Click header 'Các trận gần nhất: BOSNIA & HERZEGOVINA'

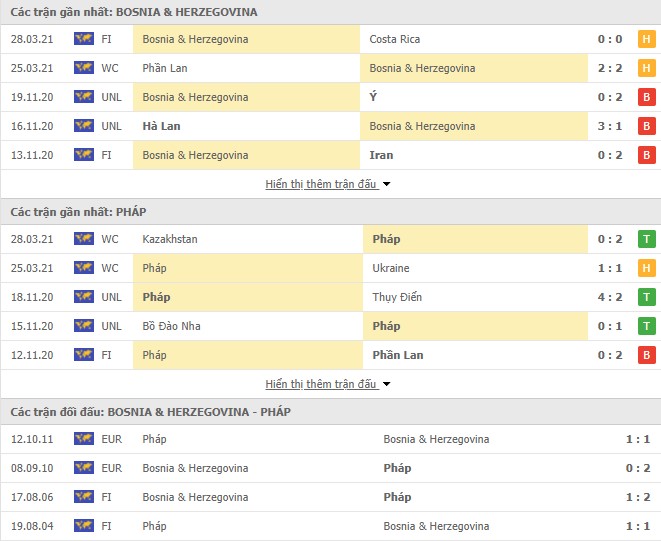pos(134,12)
